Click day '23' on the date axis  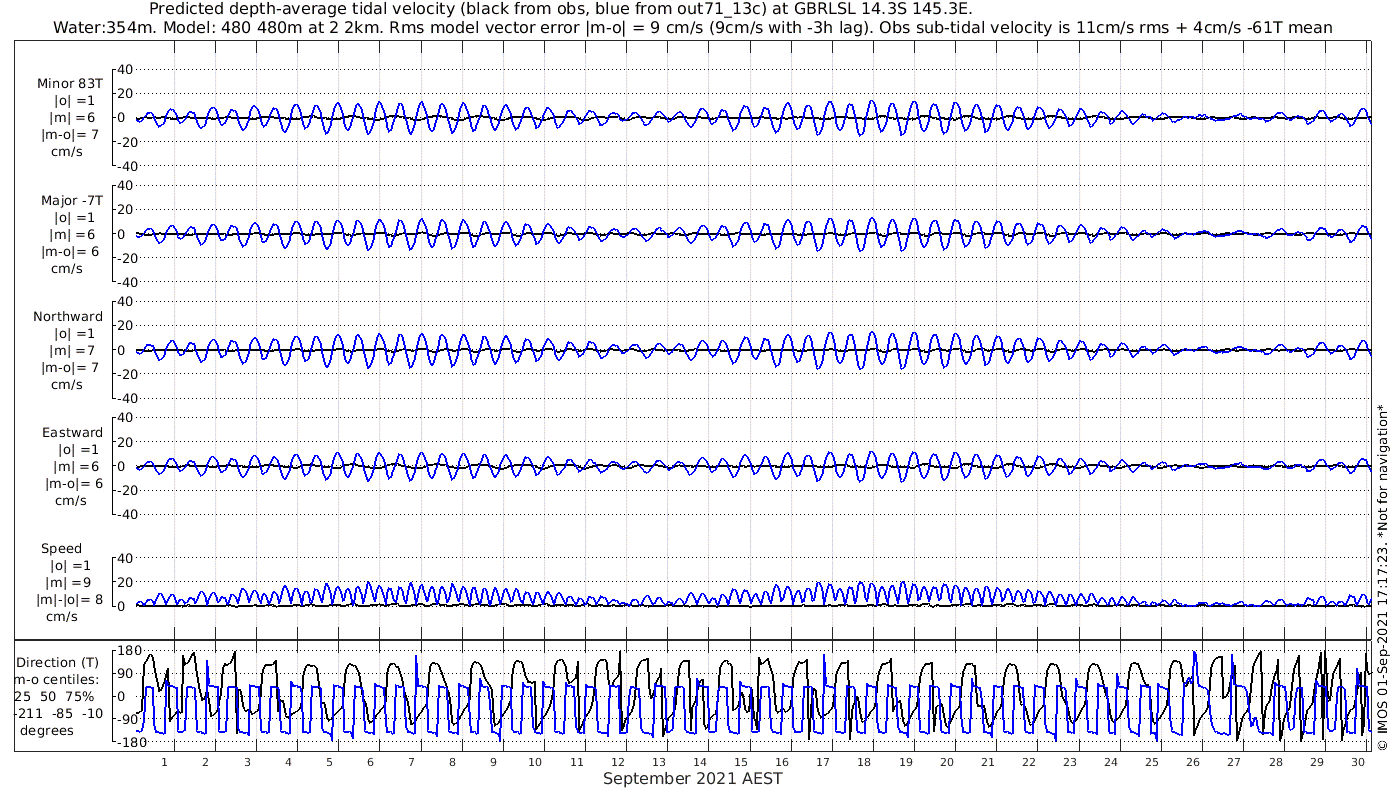pyautogui.click(x=1070, y=762)
